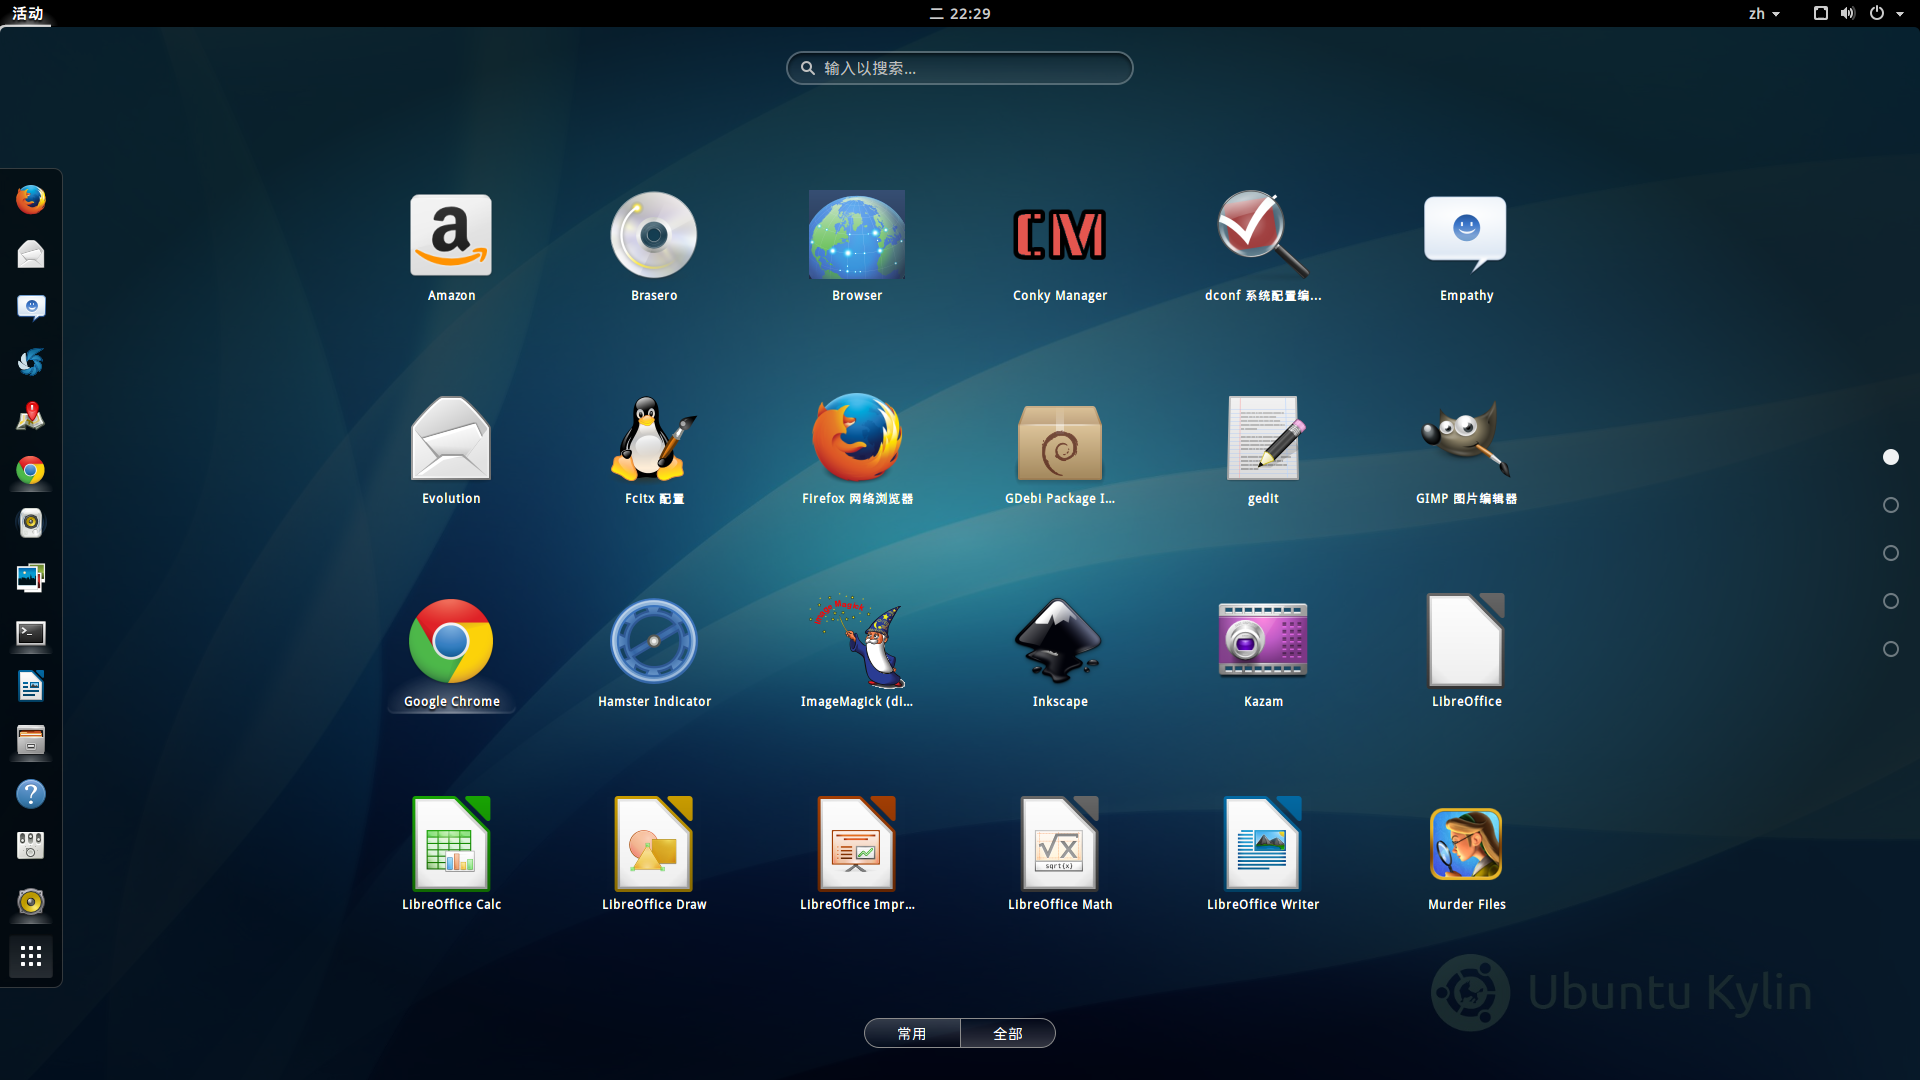Open Conky Manager
Viewport: 1920px width, 1080px height.
(1059, 235)
